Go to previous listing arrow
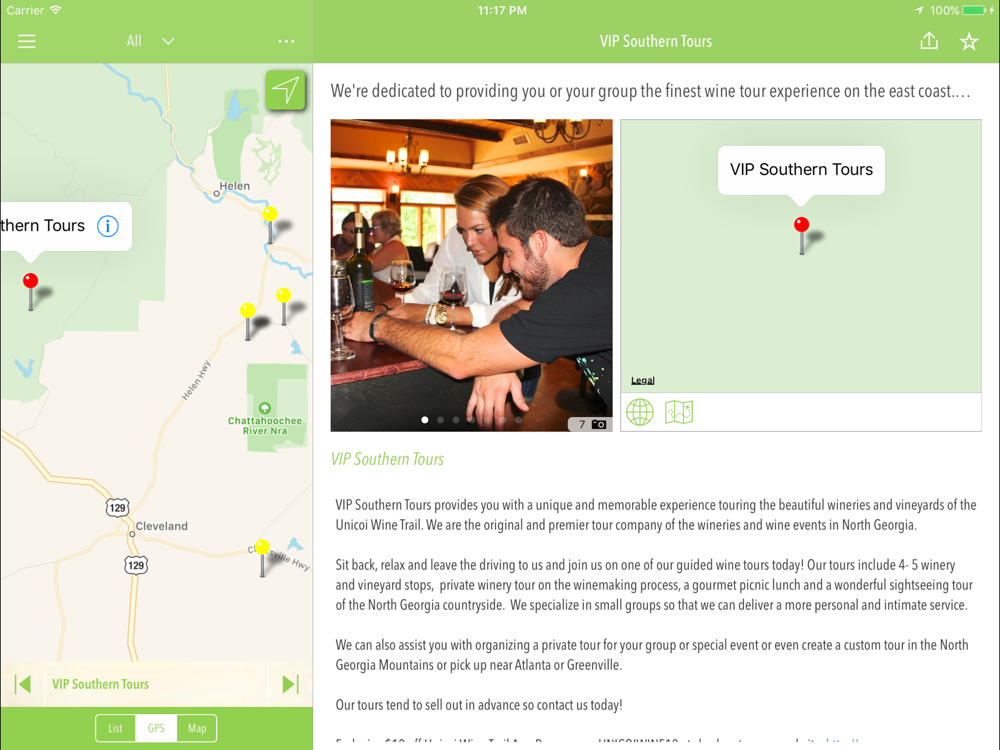 pos(23,684)
